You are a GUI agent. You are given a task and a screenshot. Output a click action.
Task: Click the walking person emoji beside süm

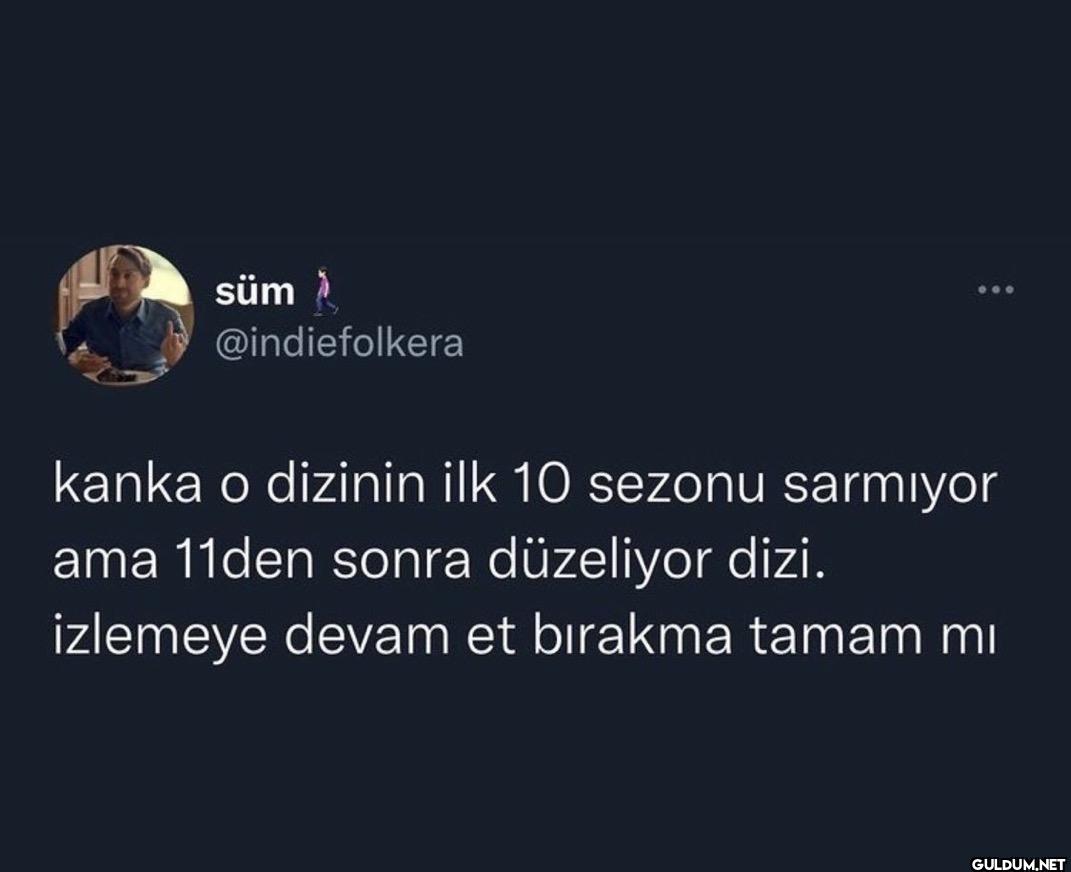click(x=324, y=292)
